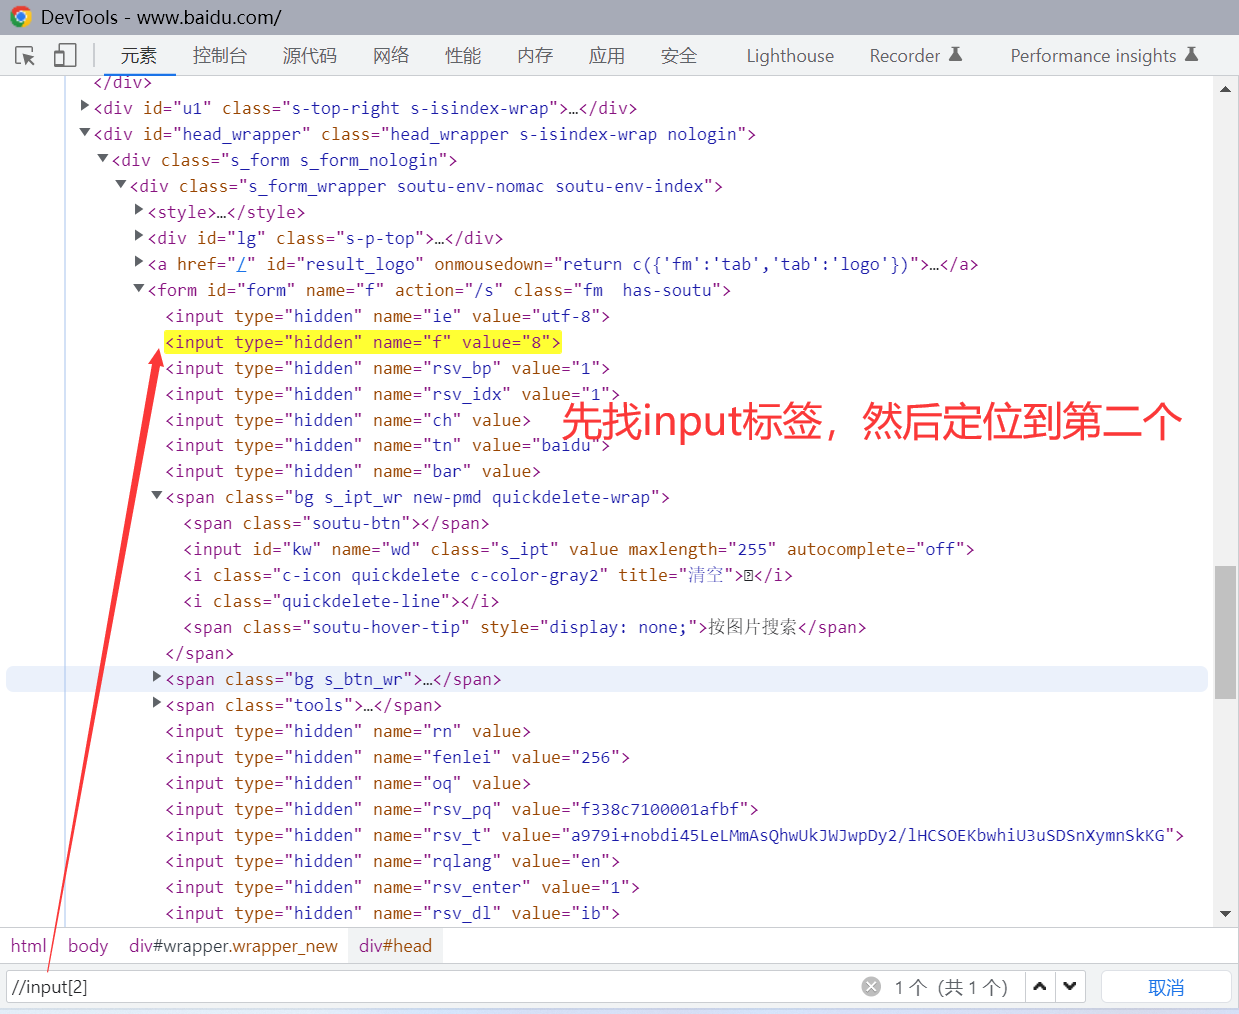Select the input name="bar" row
The height and width of the screenshot is (1014, 1239).
click(x=353, y=471)
